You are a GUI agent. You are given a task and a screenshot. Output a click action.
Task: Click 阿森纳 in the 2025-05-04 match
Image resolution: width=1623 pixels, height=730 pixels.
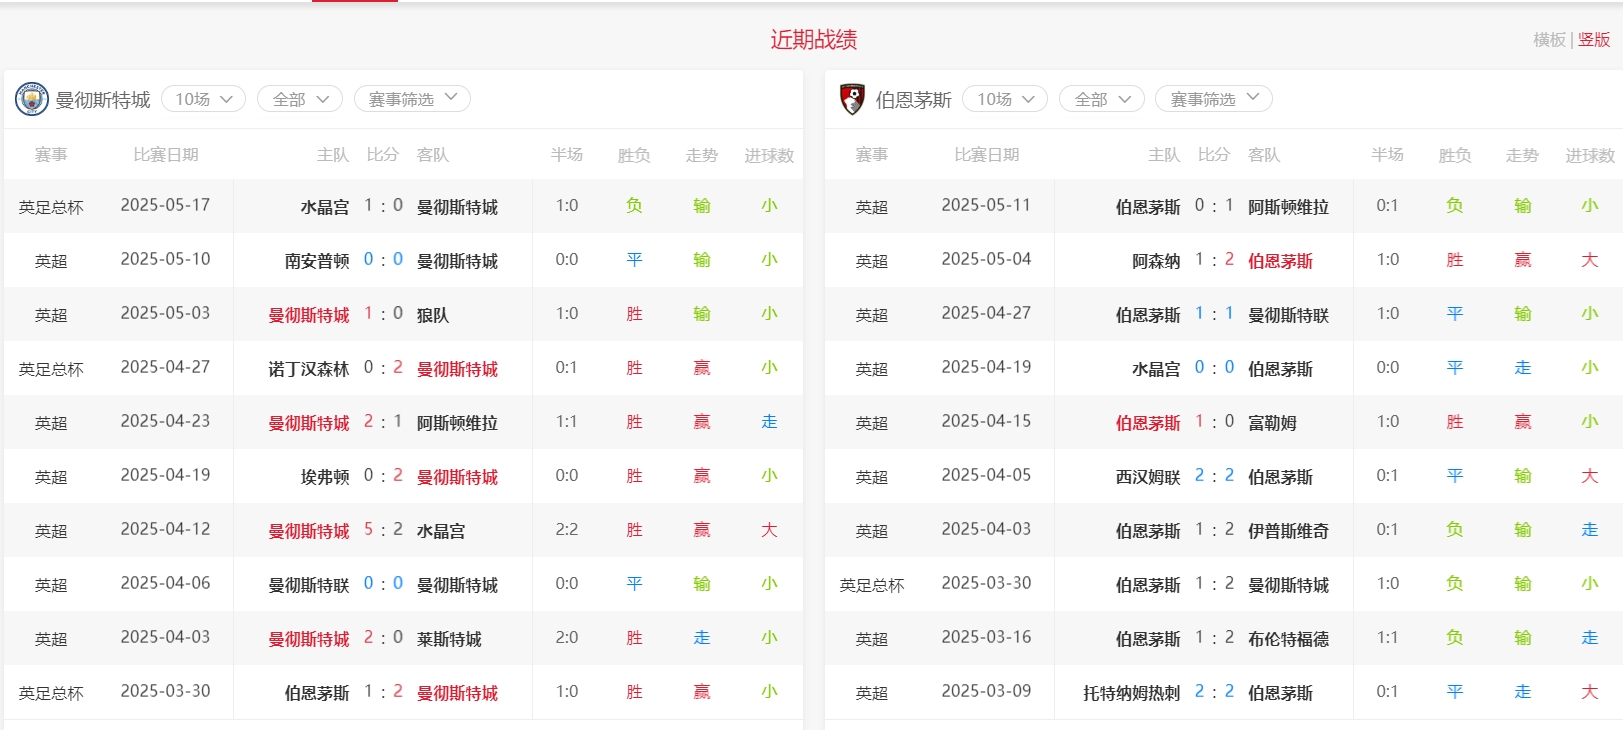(1156, 261)
